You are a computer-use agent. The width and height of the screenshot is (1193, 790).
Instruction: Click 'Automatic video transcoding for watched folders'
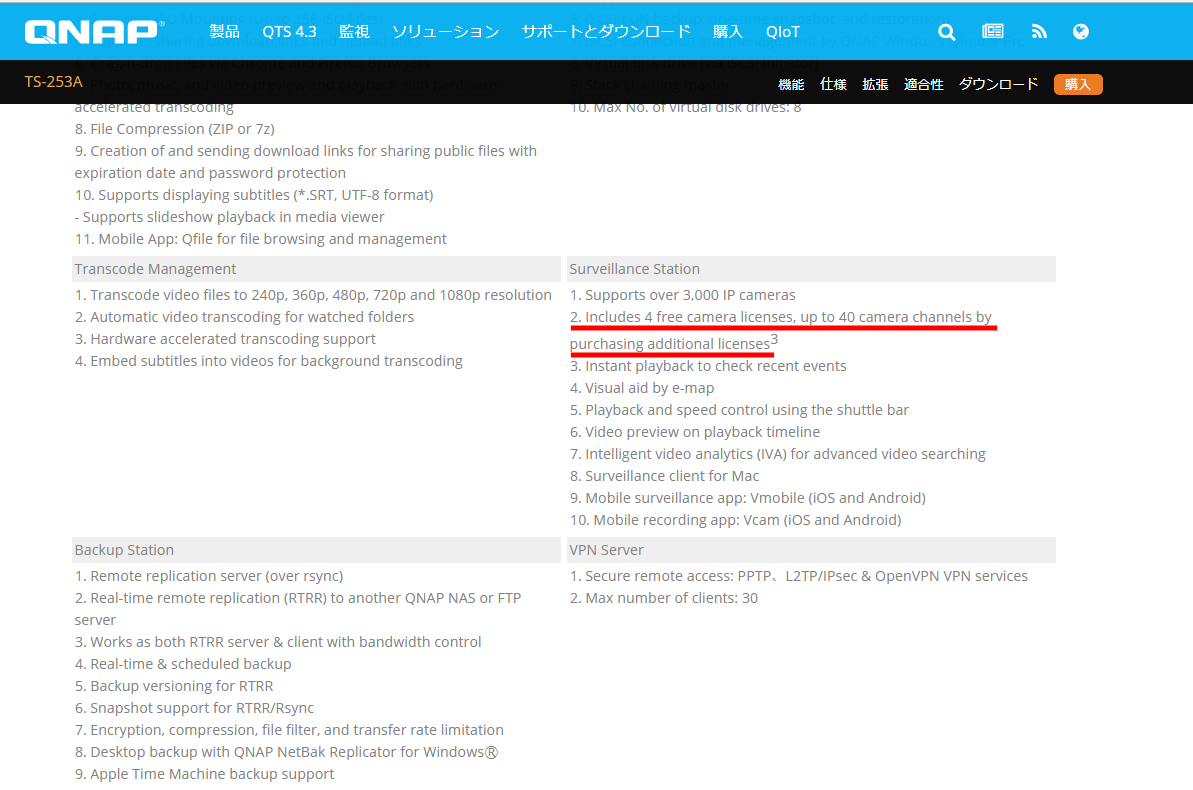tap(244, 317)
